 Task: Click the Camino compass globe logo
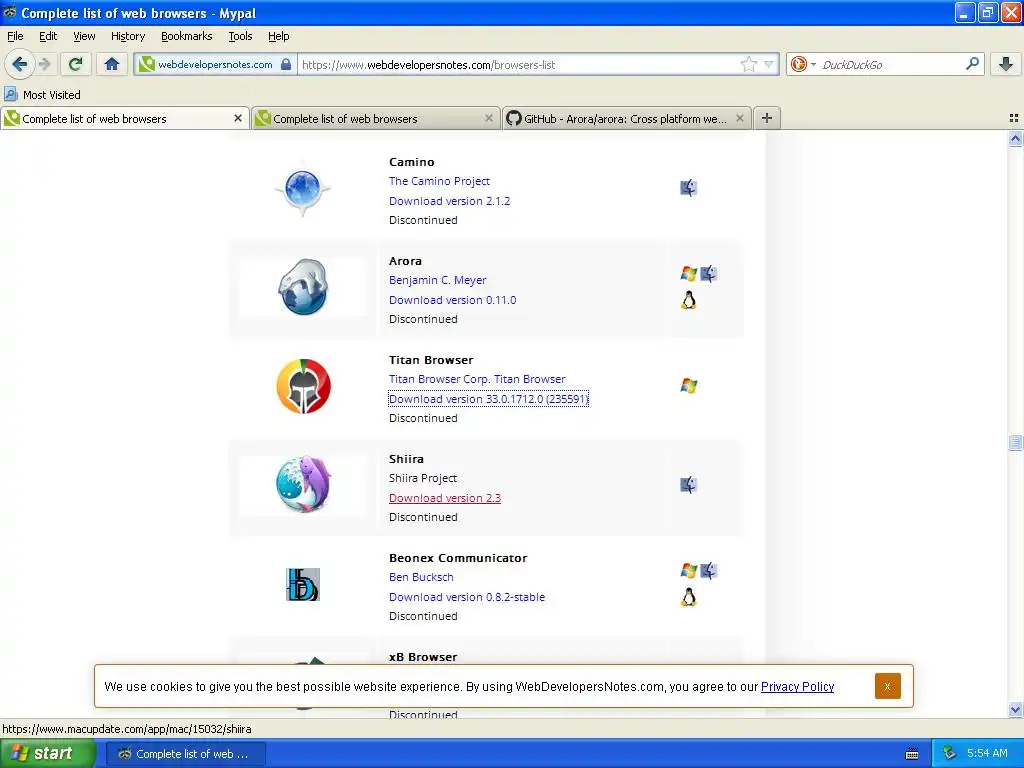pos(303,189)
